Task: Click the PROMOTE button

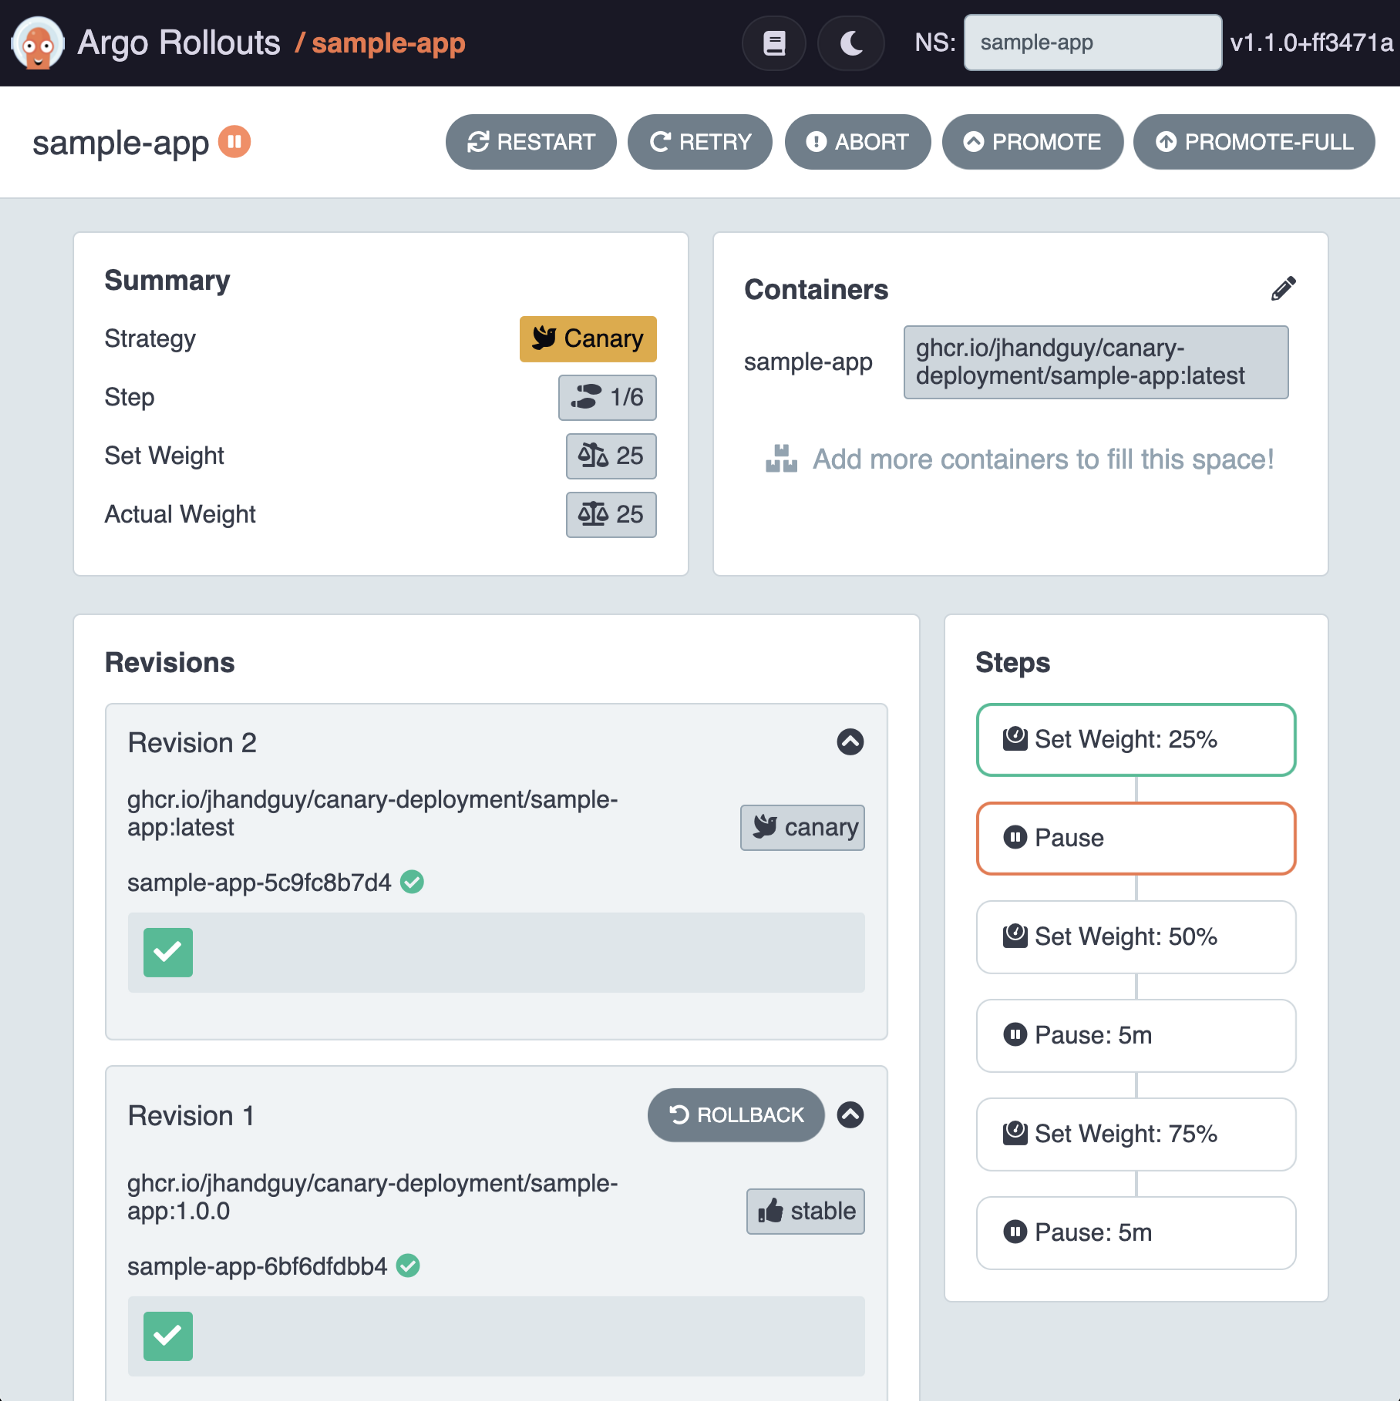Action: [x=1033, y=142]
